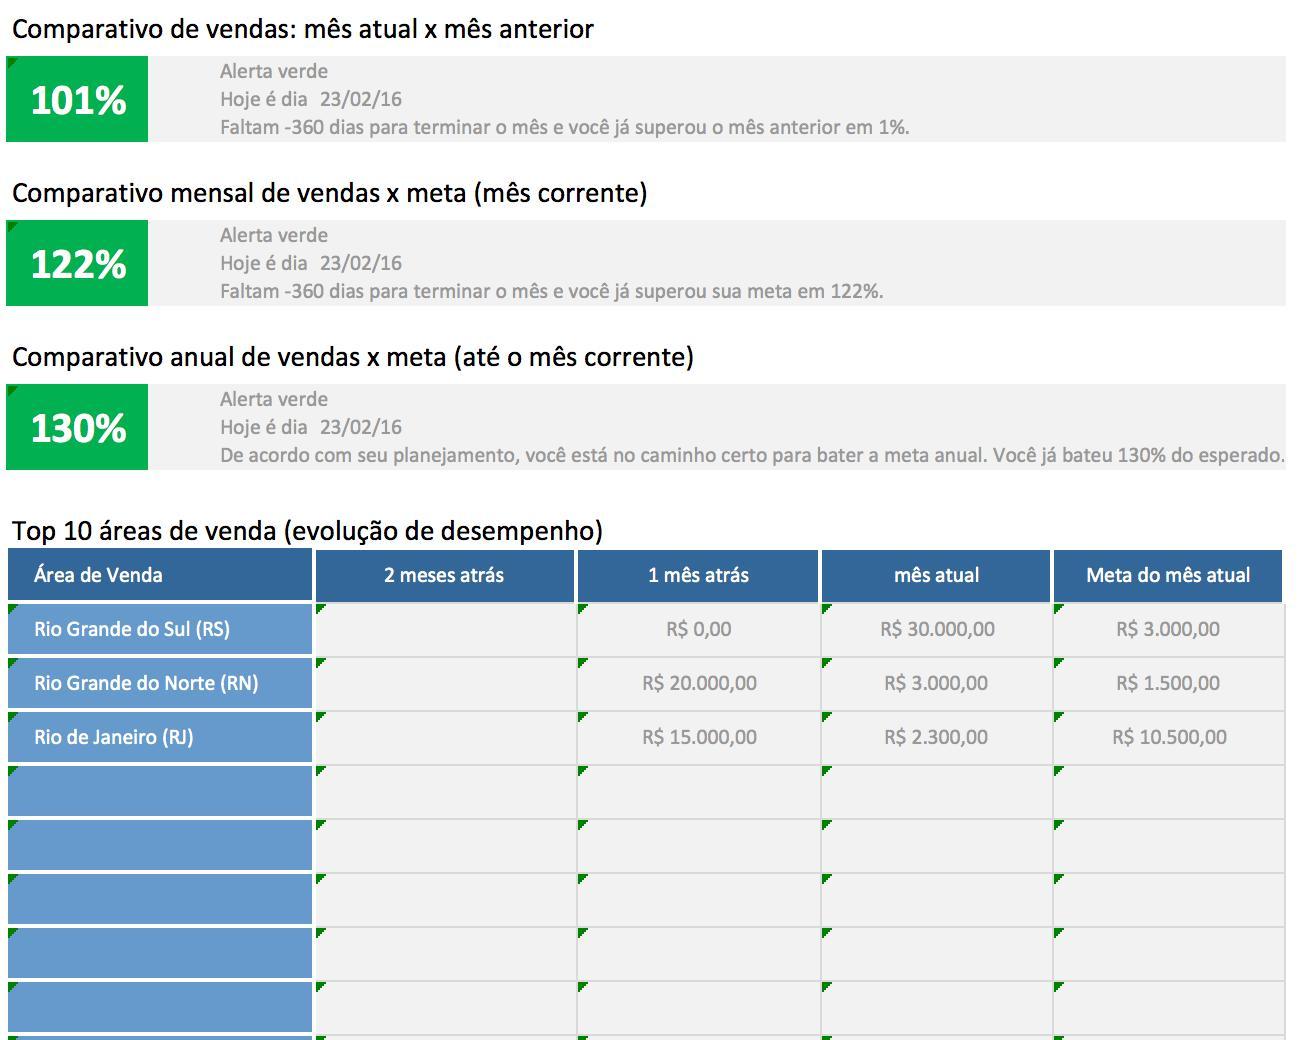The width and height of the screenshot is (1300, 1040).
Task: Click the date 23/02/16 beside 130%
Action: [x=361, y=427]
